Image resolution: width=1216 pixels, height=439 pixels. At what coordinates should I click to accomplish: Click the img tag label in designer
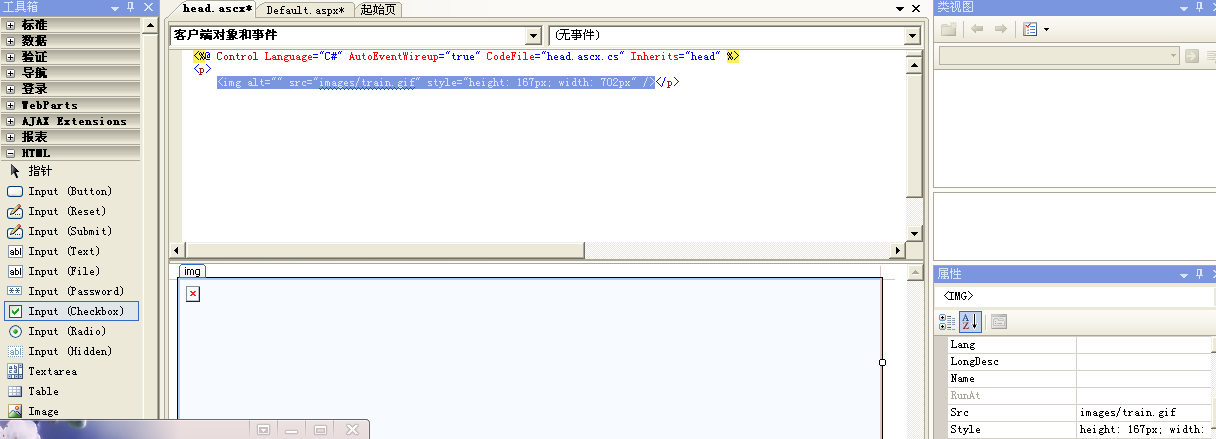point(192,271)
